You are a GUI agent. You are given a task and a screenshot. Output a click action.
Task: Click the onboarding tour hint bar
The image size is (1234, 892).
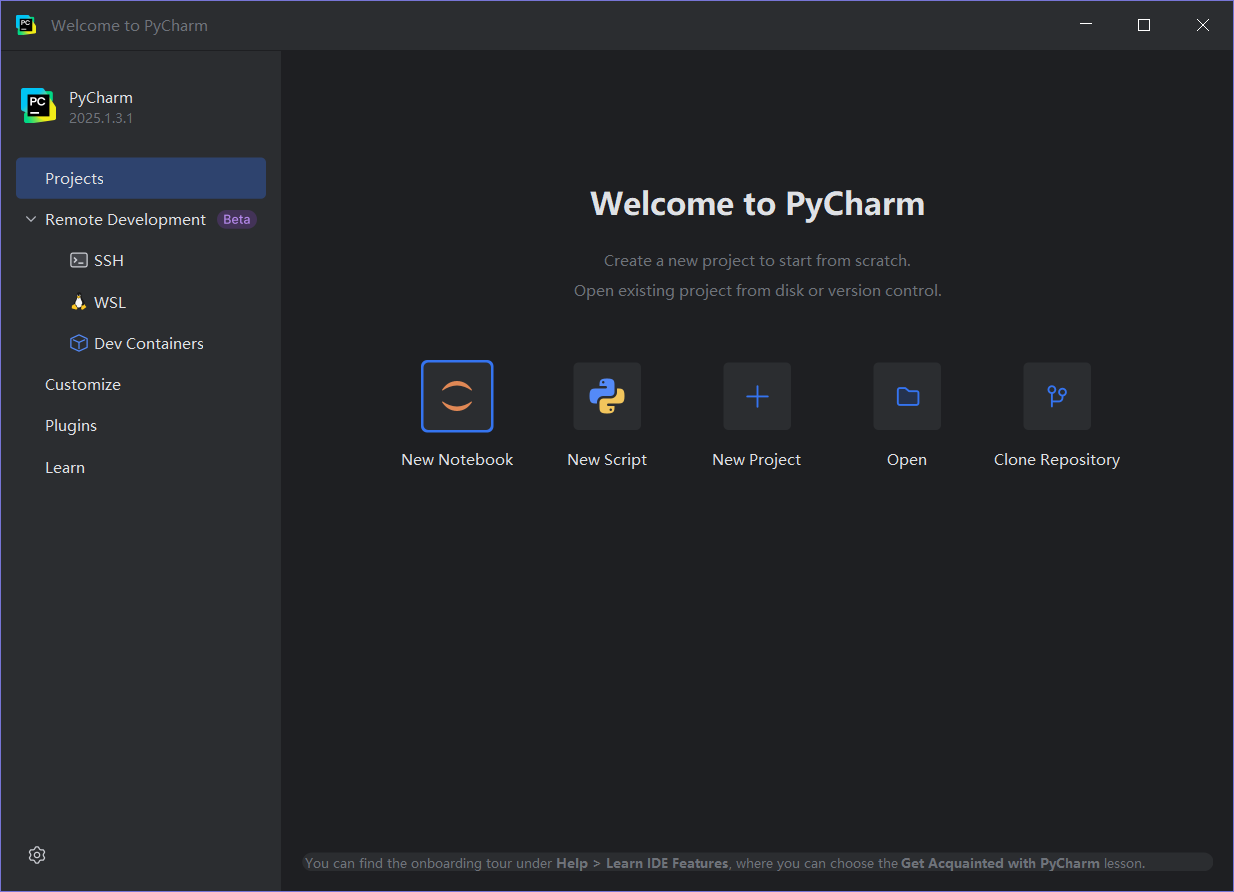[x=757, y=863]
